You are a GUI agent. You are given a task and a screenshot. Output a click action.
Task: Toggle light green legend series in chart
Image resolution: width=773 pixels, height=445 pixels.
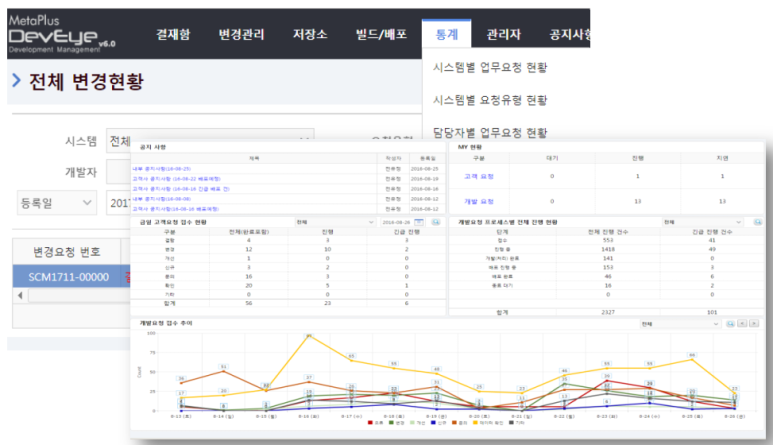[x=417, y=423]
